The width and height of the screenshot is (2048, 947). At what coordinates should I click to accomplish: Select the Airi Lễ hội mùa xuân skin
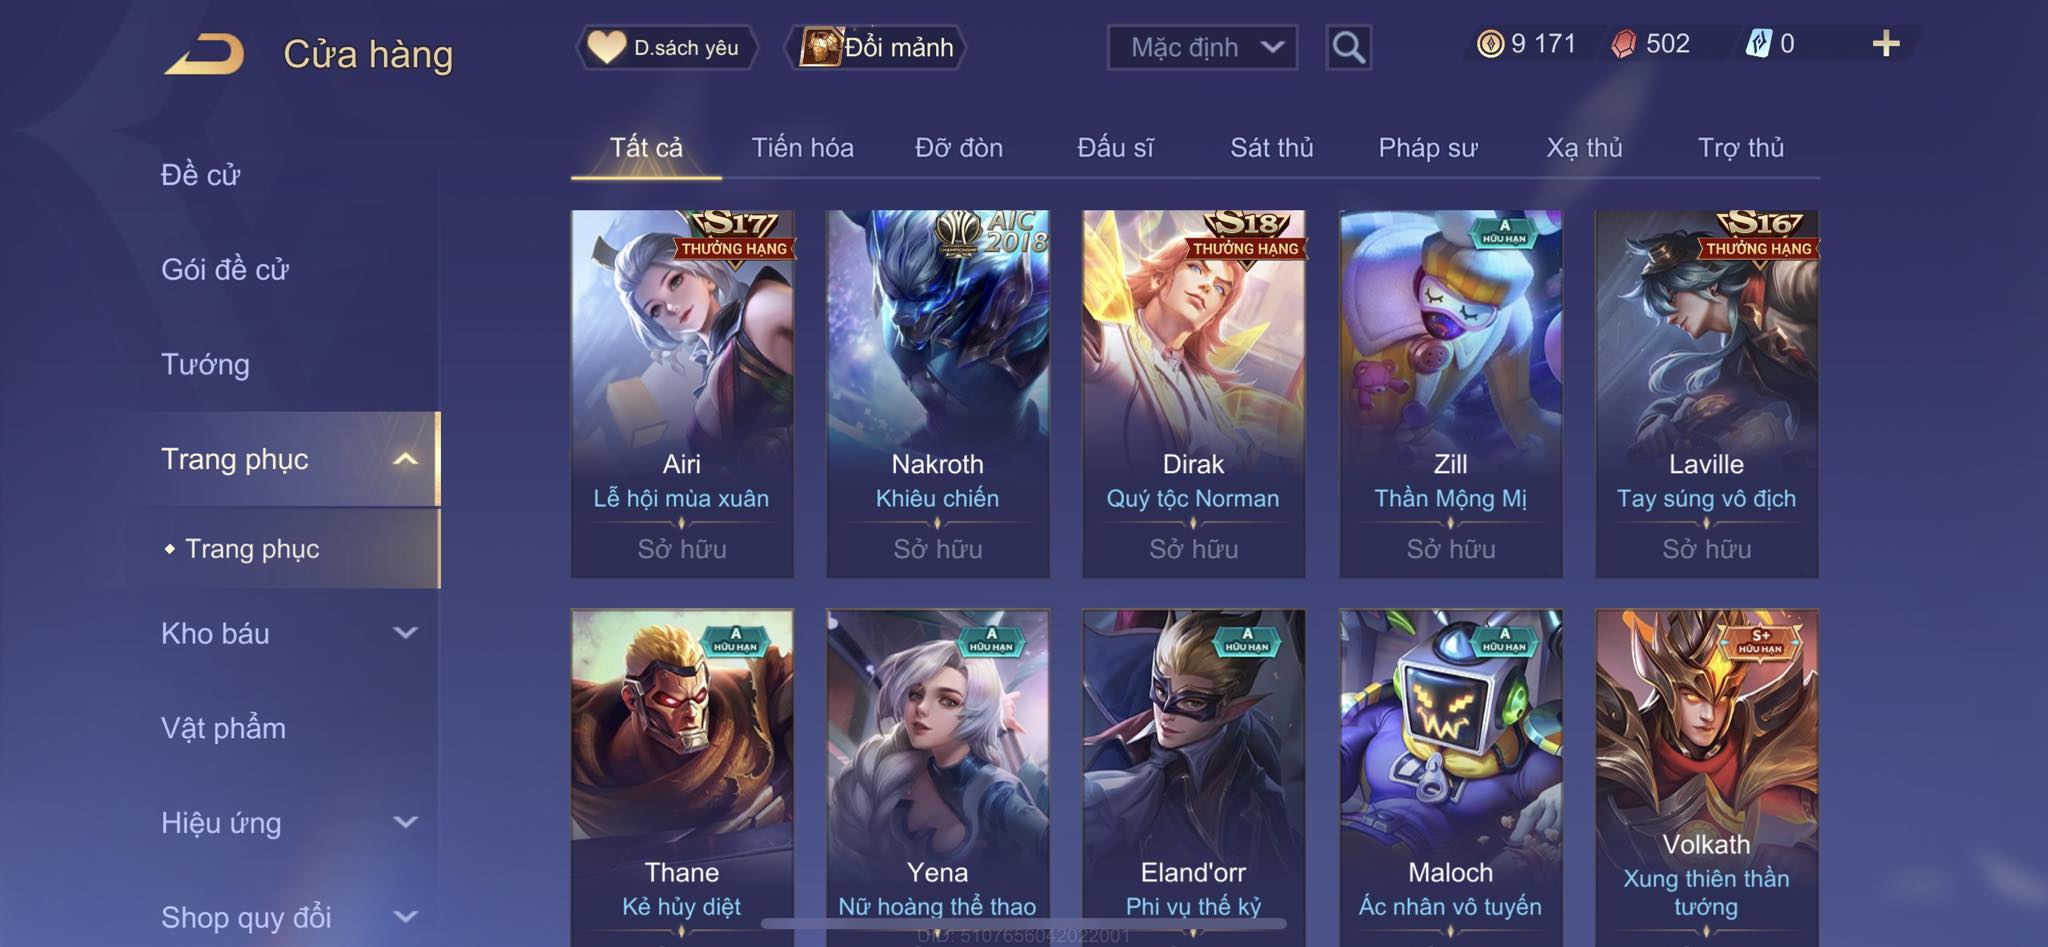pyautogui.click(x=682, y=393)
